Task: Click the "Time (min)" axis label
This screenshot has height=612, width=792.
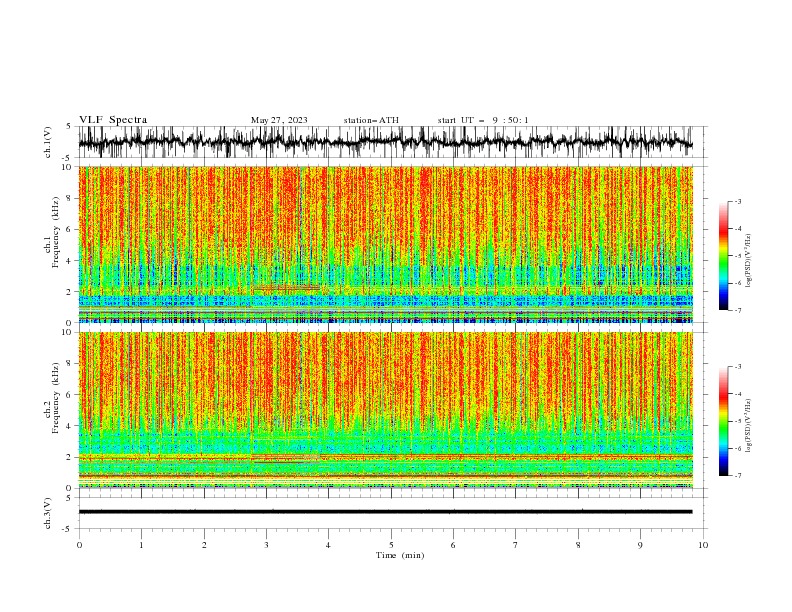Action: coord(400,555)
